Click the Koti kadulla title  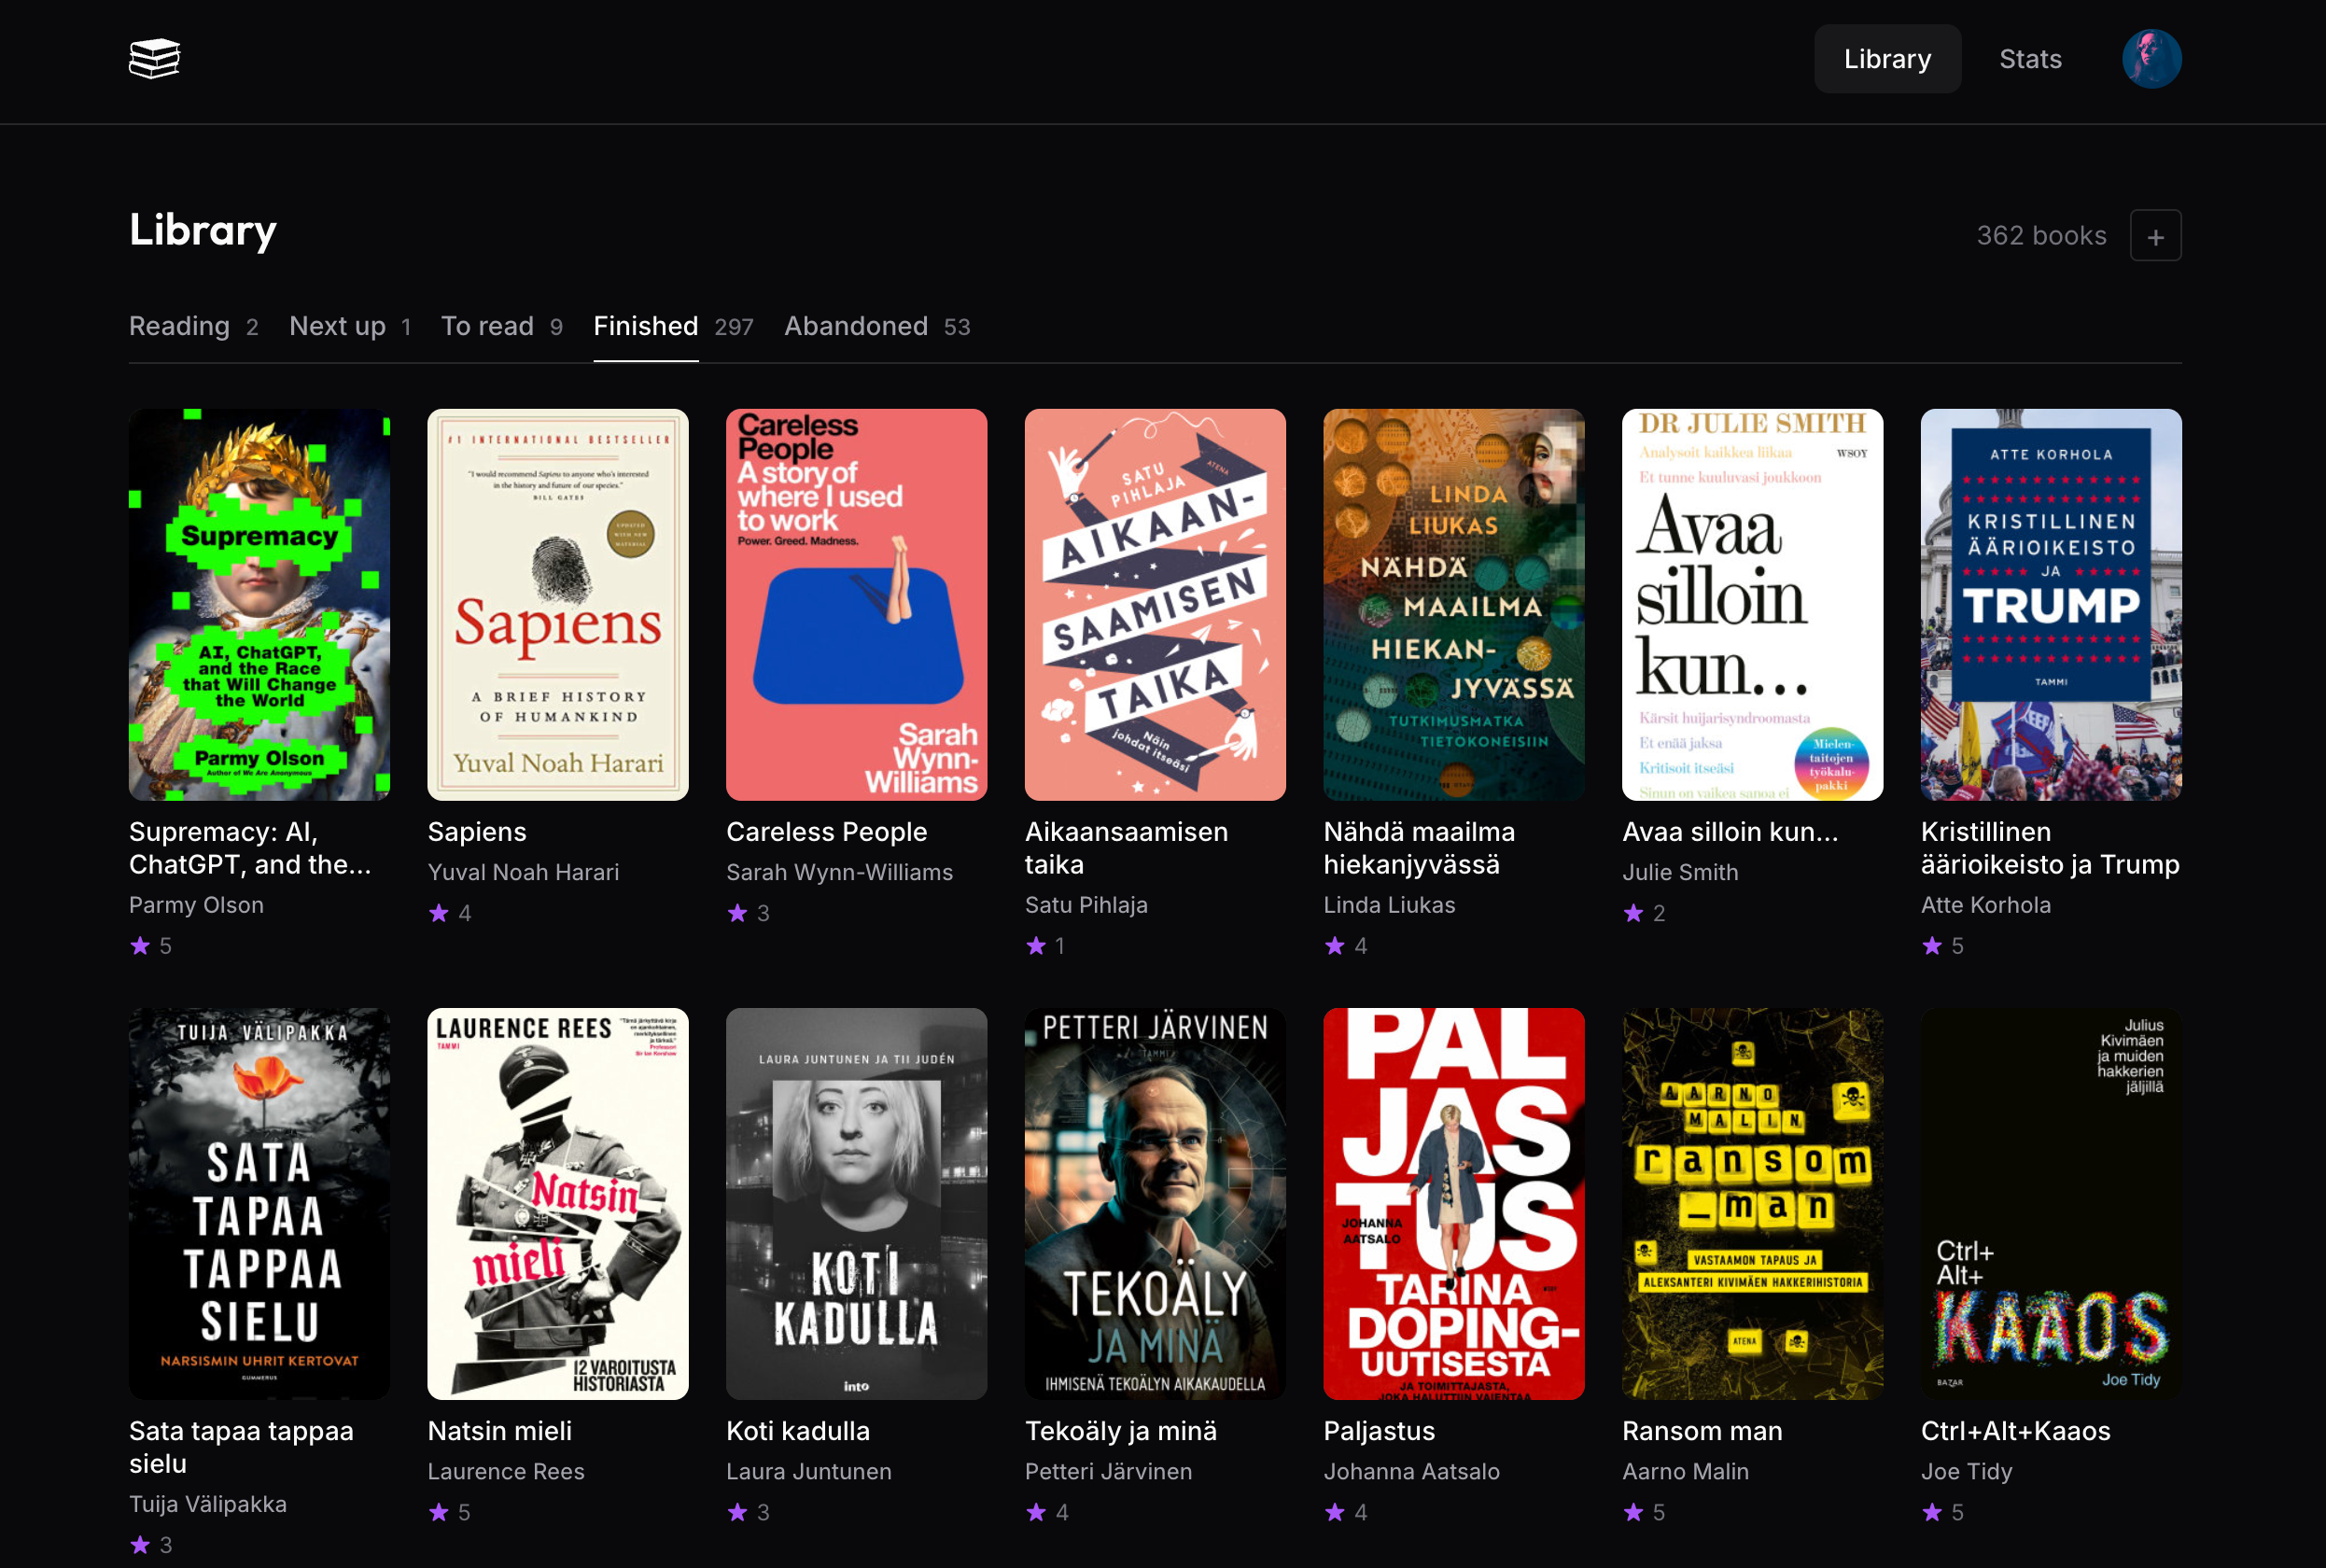(797, 1431)
